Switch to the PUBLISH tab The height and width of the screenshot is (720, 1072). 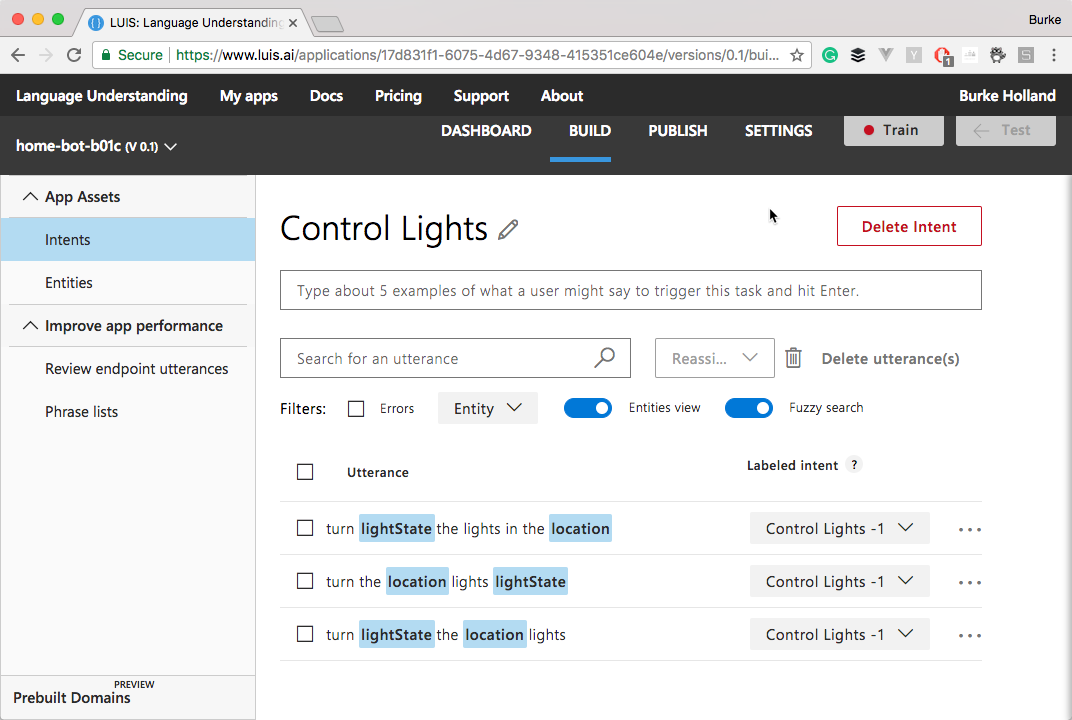(x=677, y=131)
